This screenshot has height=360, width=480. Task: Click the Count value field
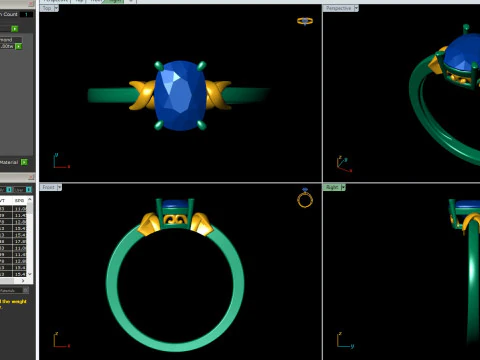(x=26, y=14)
